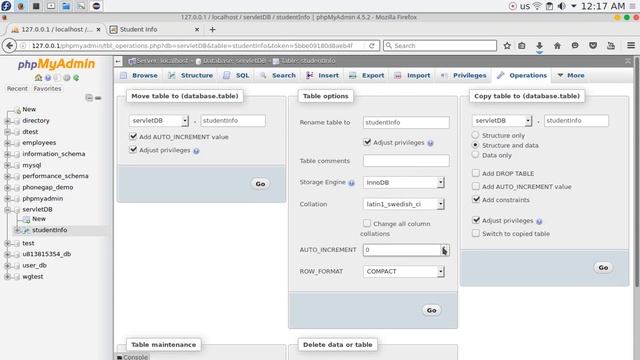Enable Switch to copied table checkbox
Viewport: 640px width, 360px height.
click(476, 233)
